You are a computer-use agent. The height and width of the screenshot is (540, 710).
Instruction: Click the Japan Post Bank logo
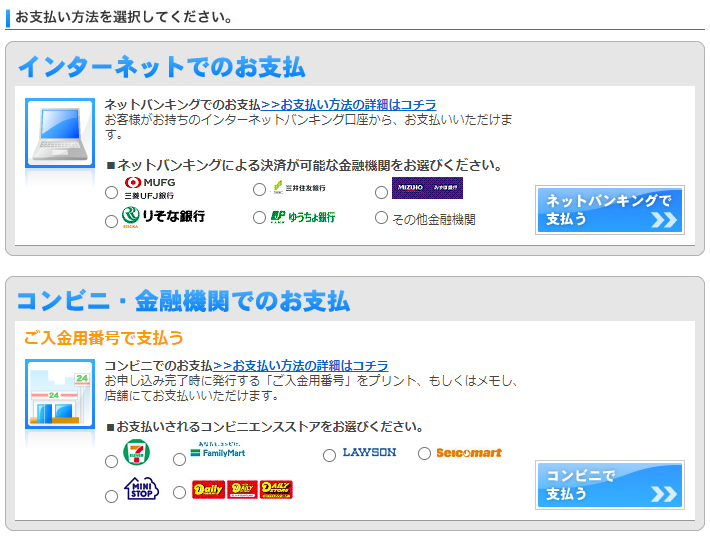302,216
